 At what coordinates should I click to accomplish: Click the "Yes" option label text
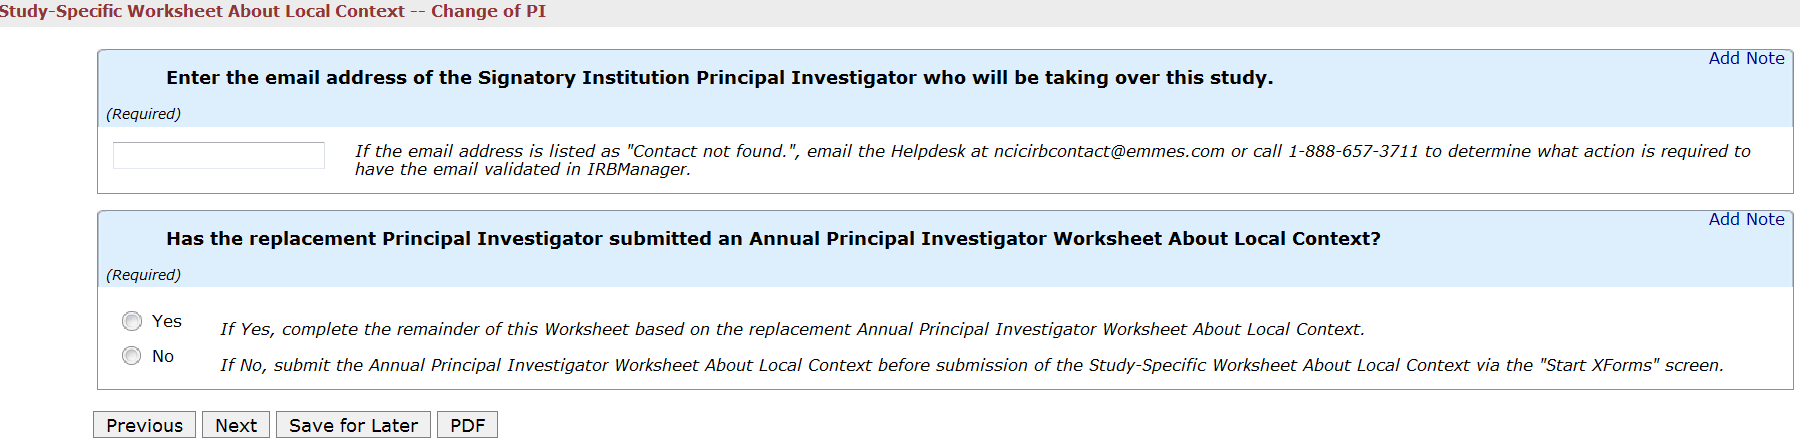(x=167, y=321)
